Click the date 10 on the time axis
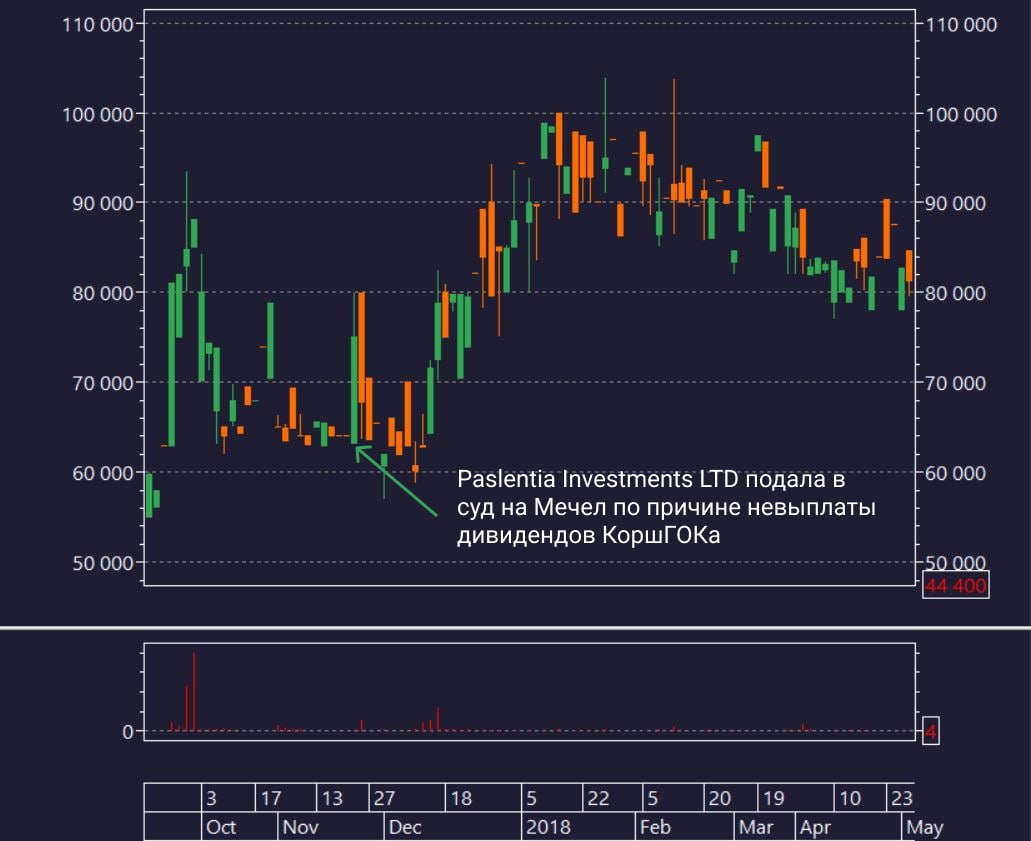 (x=850, y=798)
